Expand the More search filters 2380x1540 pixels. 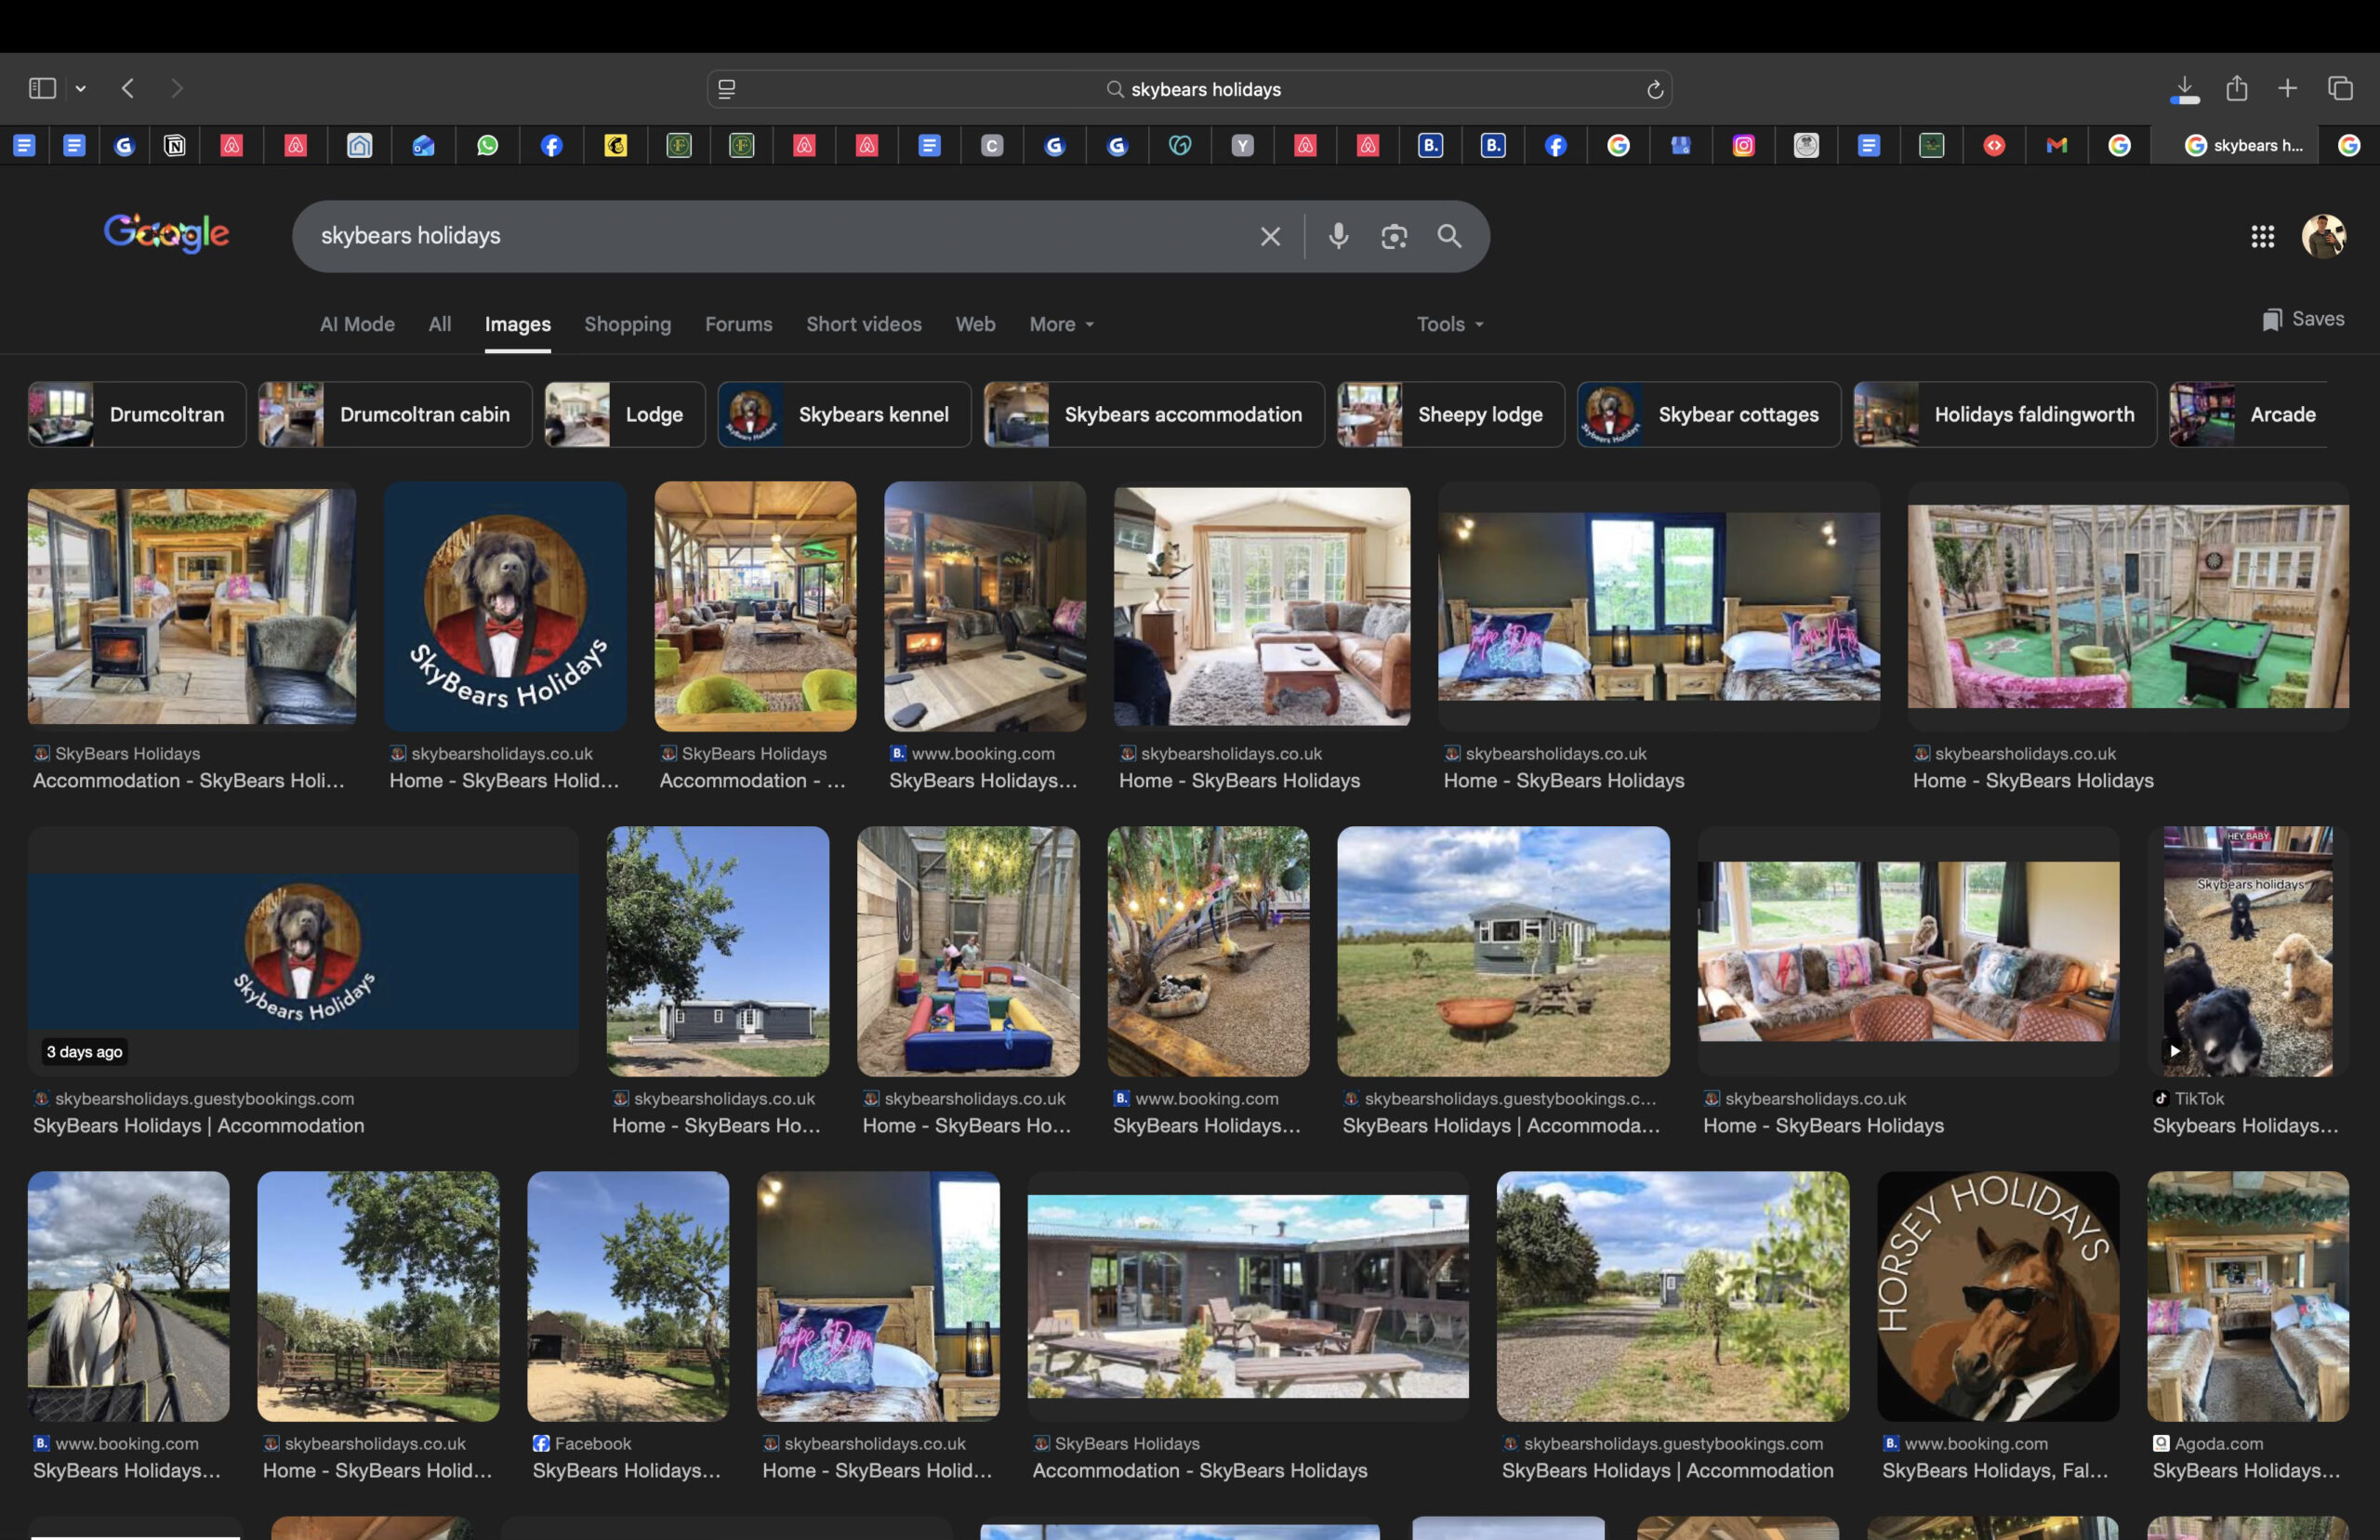click(x=1061, y=324)
